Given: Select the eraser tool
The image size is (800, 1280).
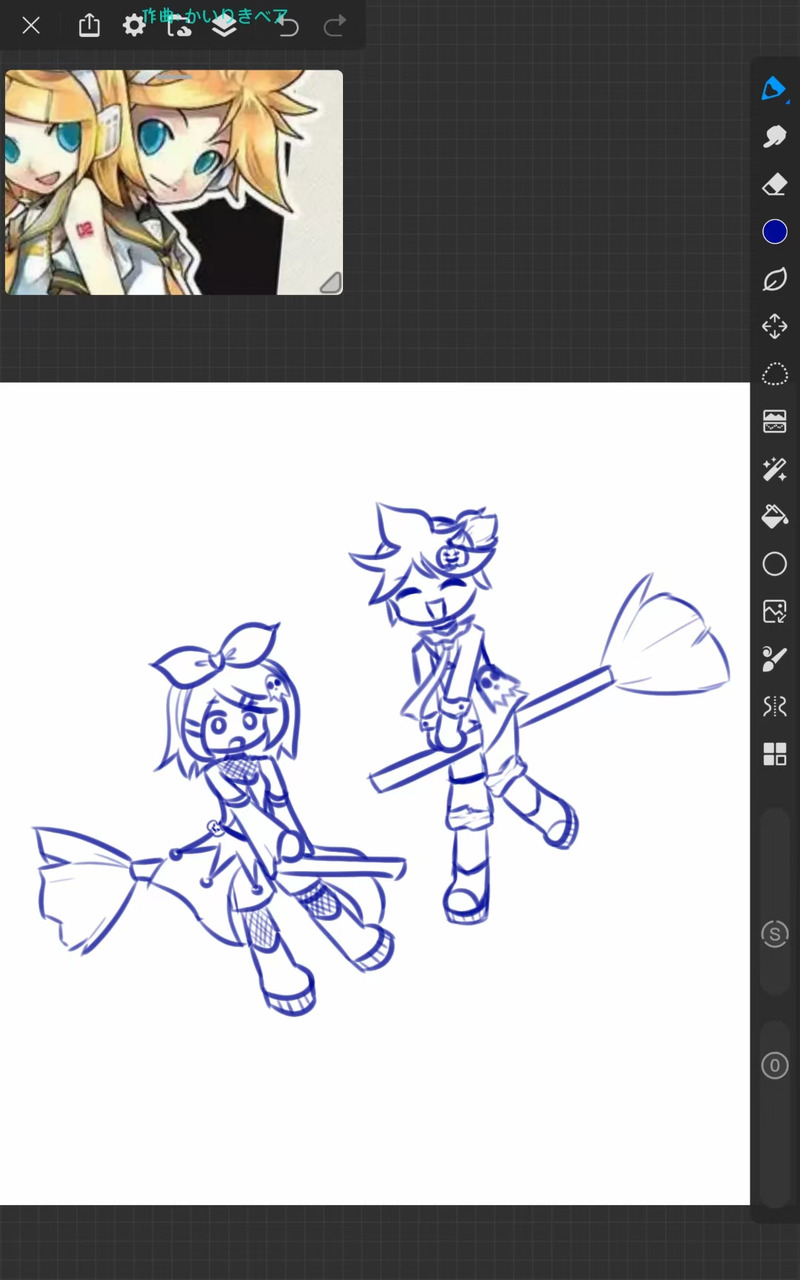Looking at the screenshot, I should pyautogui.click(x=775, y=184).
